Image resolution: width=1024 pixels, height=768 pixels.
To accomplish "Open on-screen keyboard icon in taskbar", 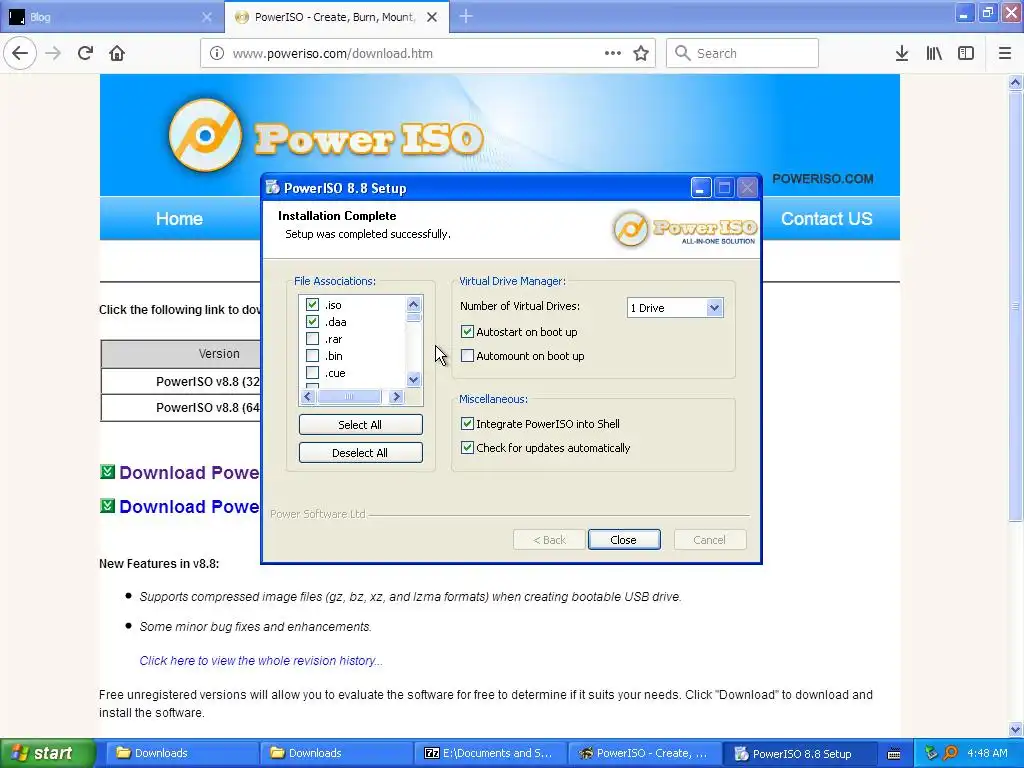I will point(894,754).
